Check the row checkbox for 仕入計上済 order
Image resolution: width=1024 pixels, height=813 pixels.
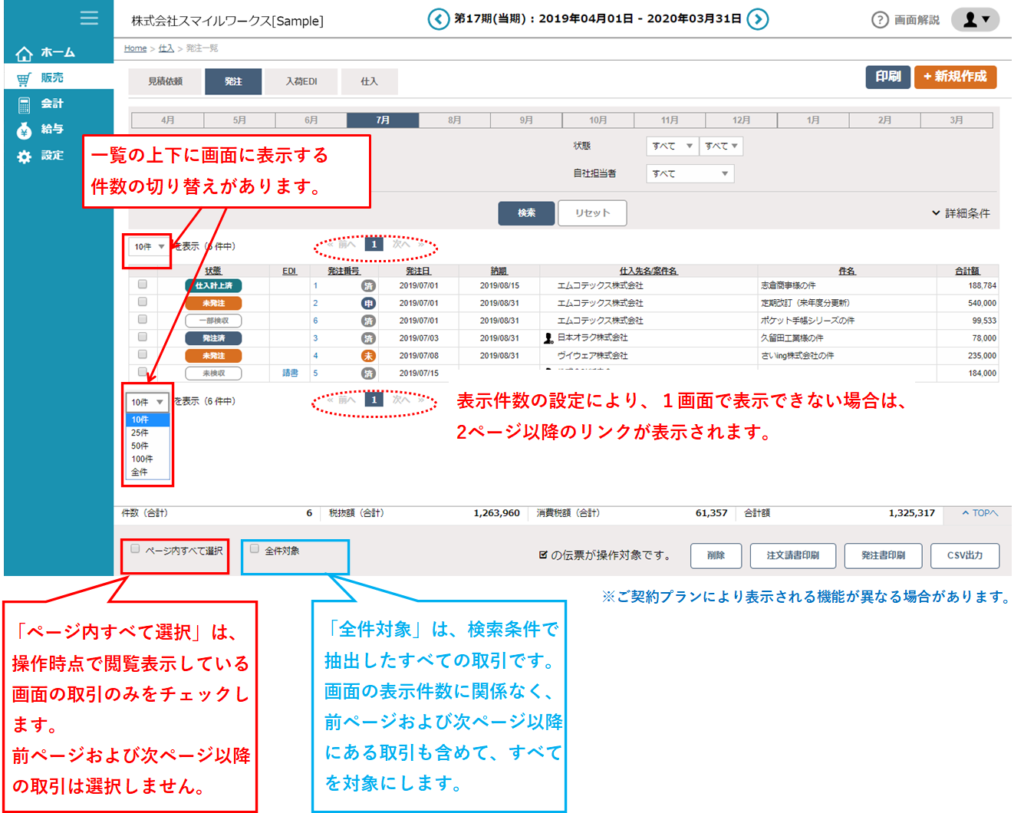click(142, 285)
